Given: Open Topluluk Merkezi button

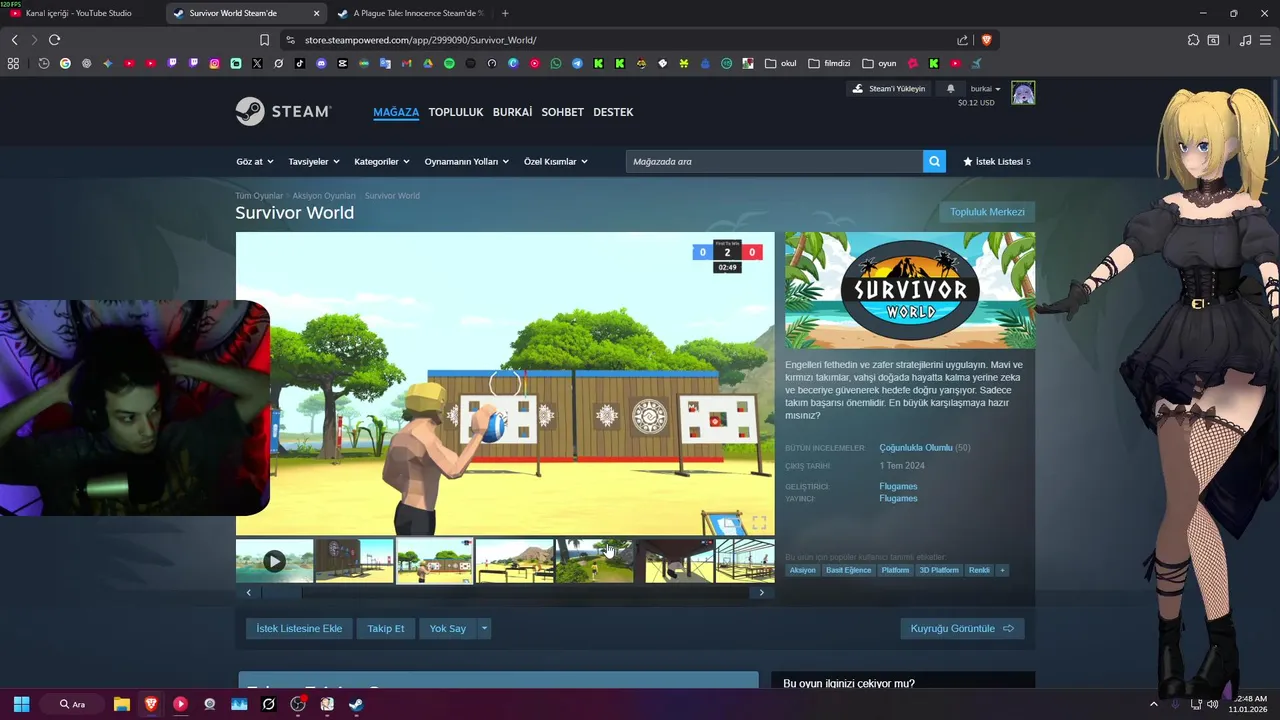Looking at the screenshot, I should click(987, 212).
